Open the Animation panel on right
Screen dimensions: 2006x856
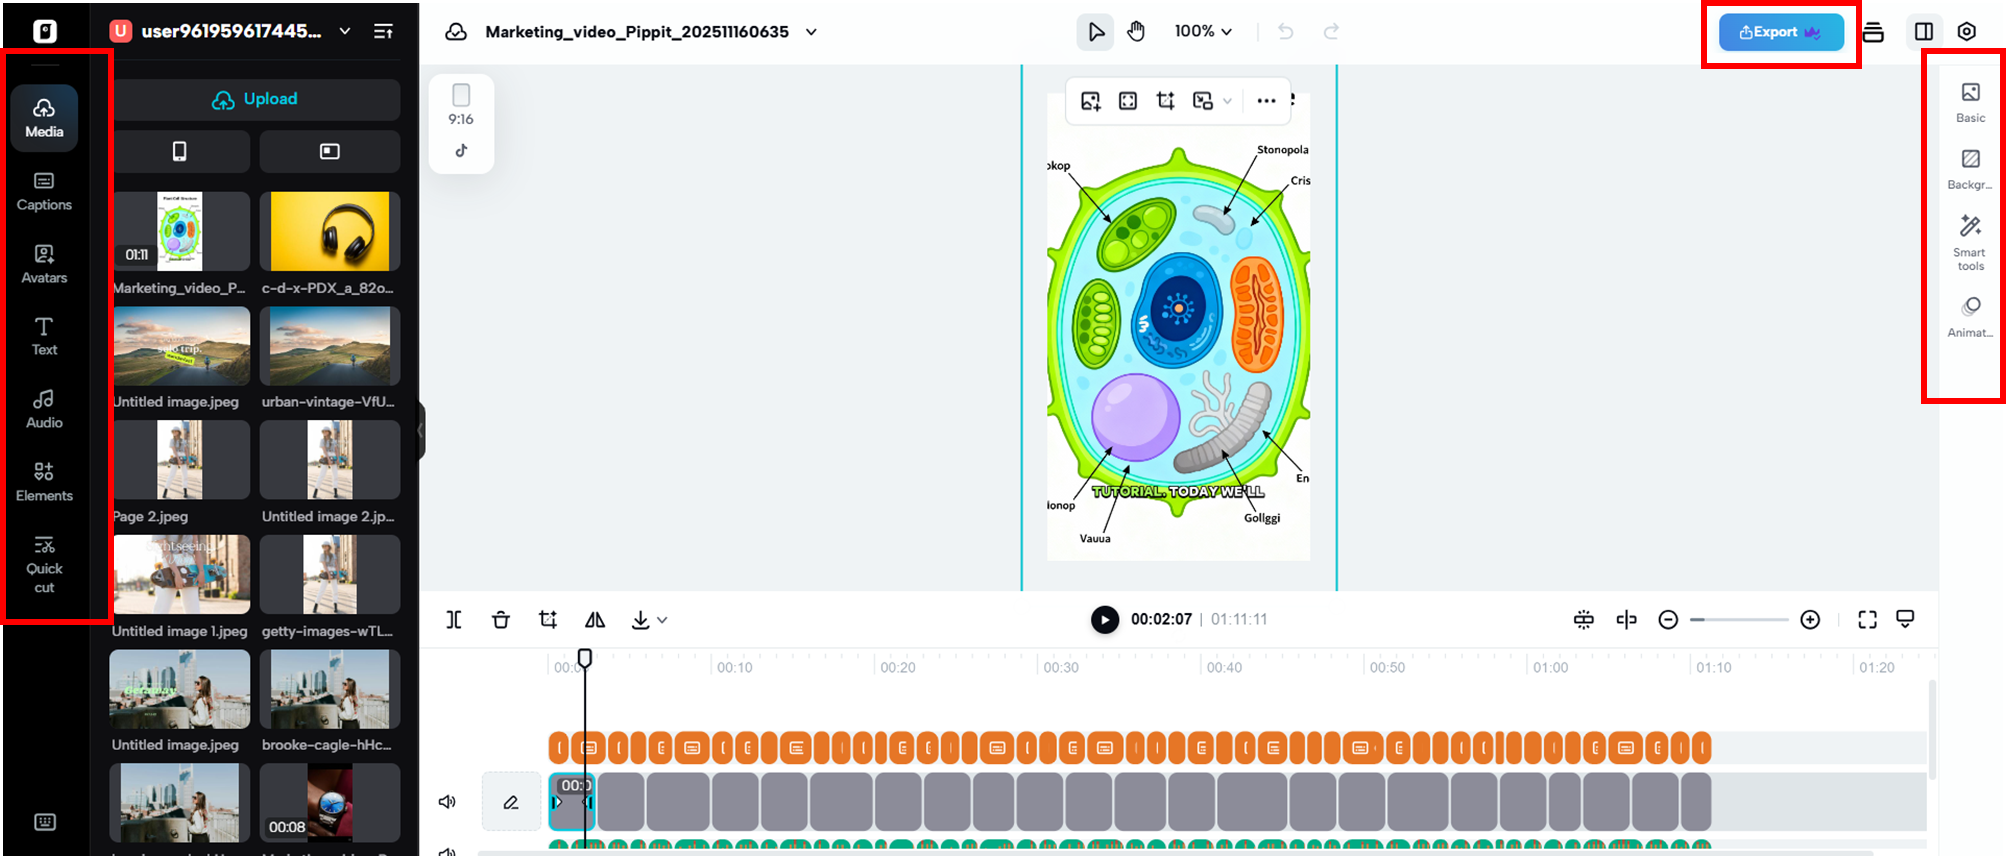pyautogui.click(x=1970, y=316)
